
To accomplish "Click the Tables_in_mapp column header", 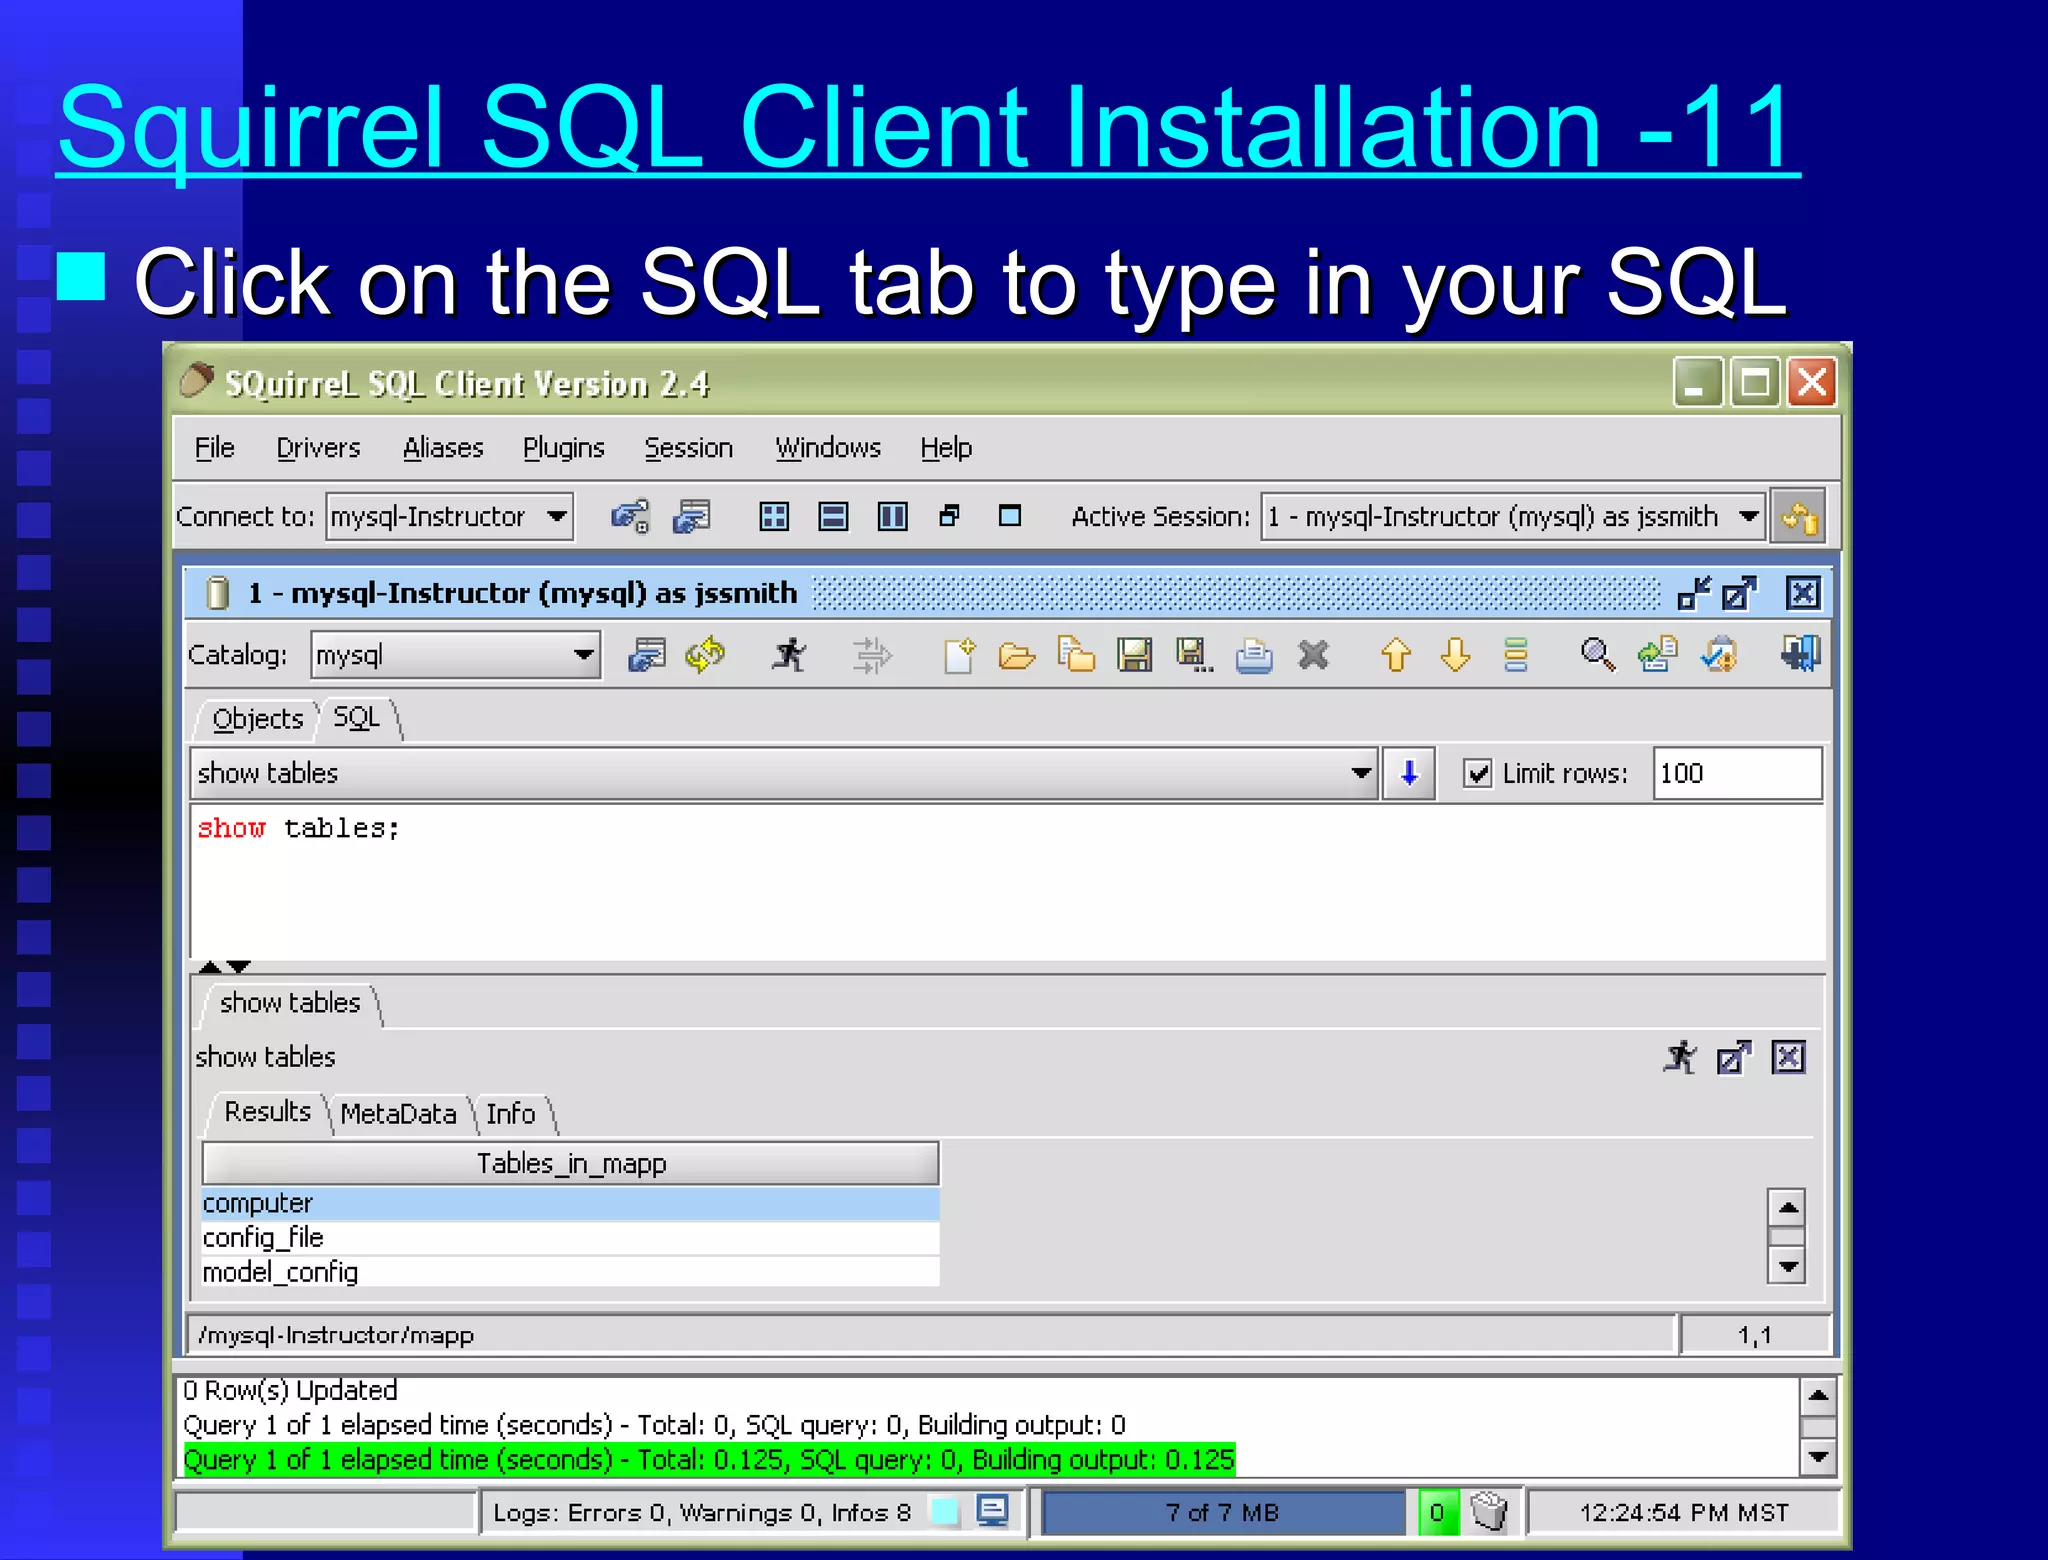I will coord(571,1163).
